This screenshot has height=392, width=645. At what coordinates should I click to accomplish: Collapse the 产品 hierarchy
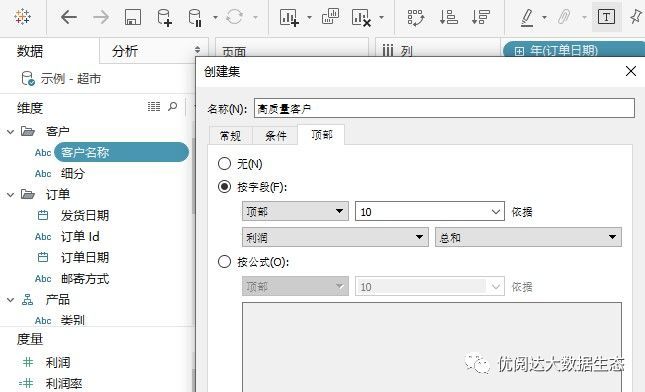coord(11,300)
